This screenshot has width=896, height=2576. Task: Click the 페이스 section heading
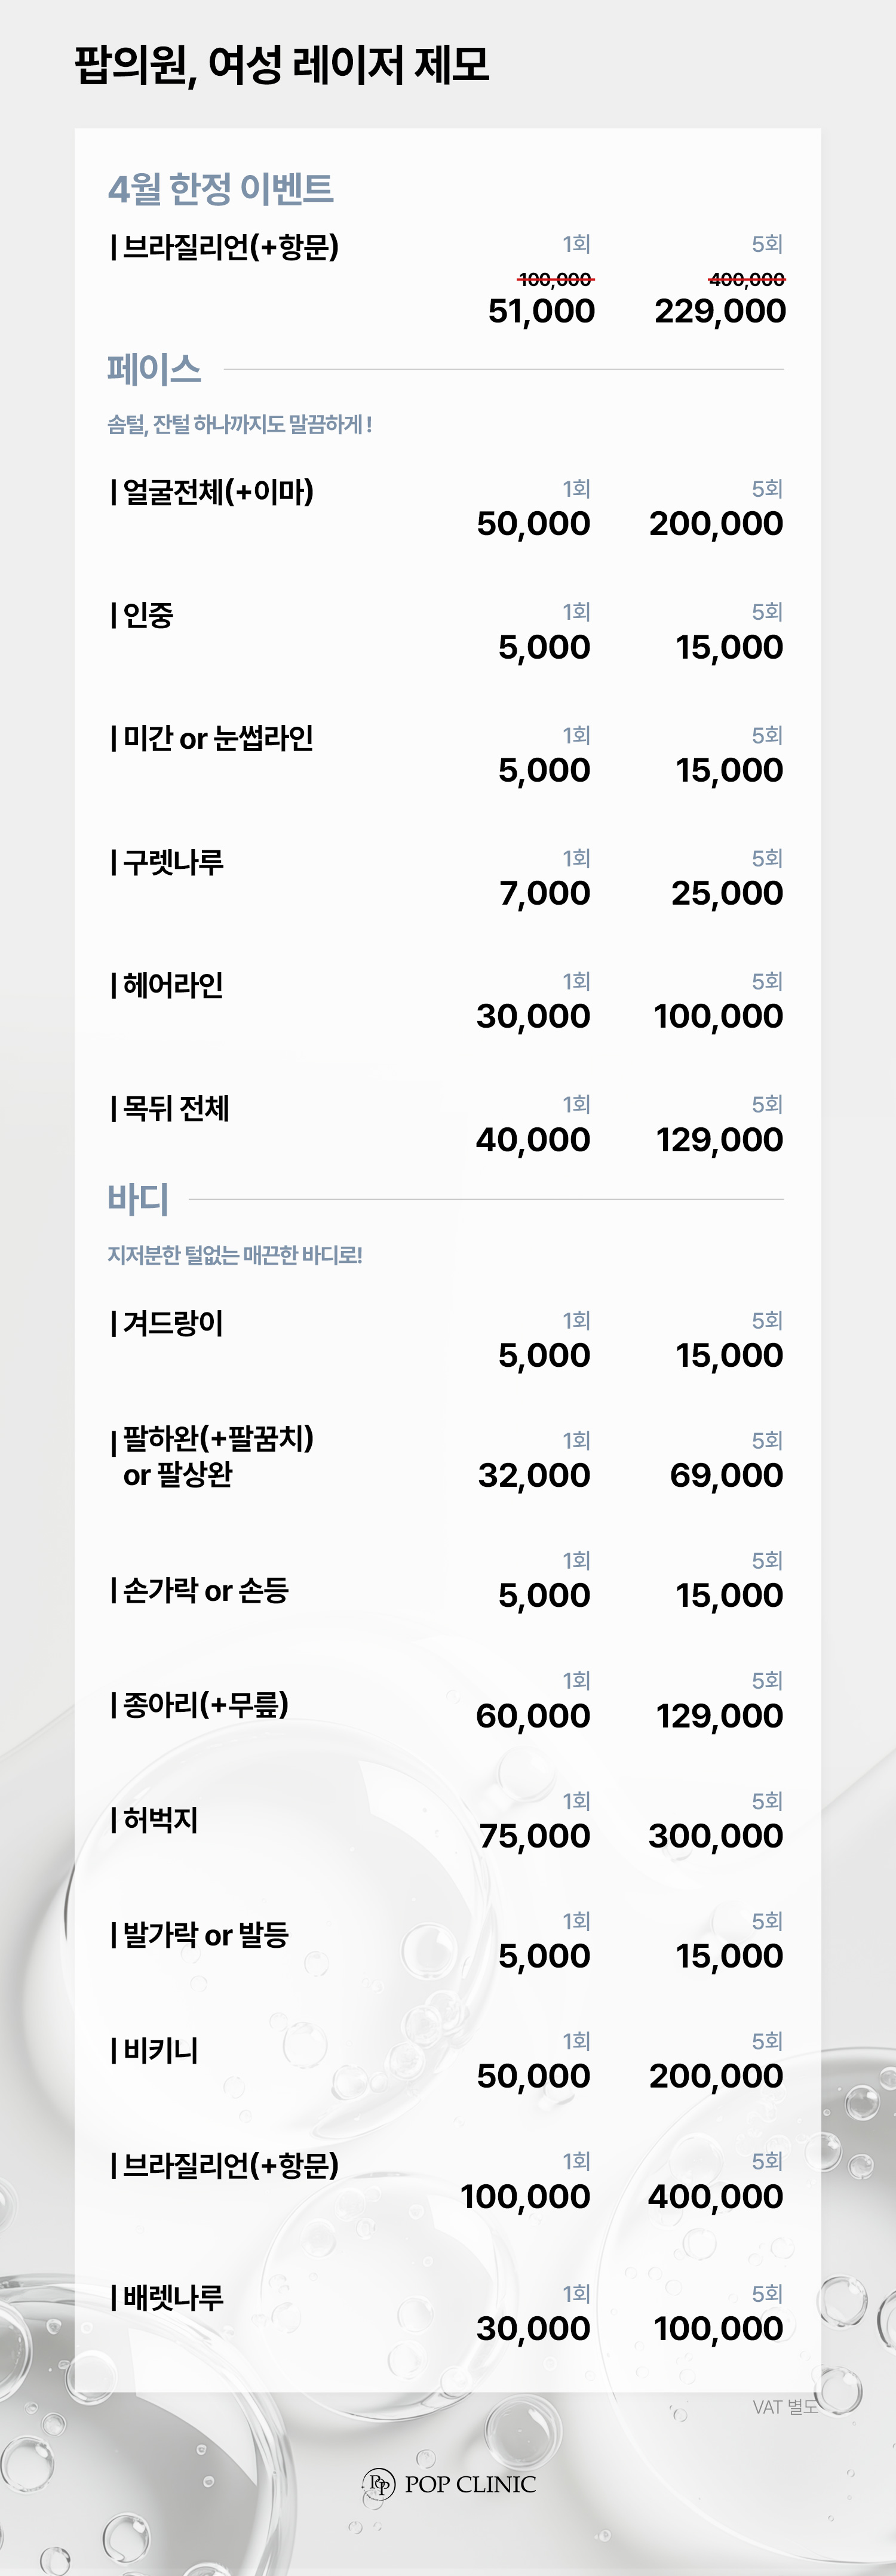click(154, 369)
